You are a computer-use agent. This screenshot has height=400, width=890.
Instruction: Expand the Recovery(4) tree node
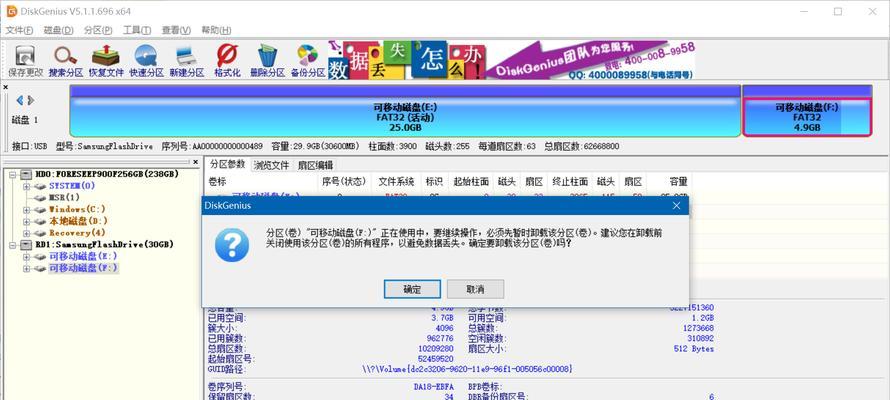(x=26, y=233)
